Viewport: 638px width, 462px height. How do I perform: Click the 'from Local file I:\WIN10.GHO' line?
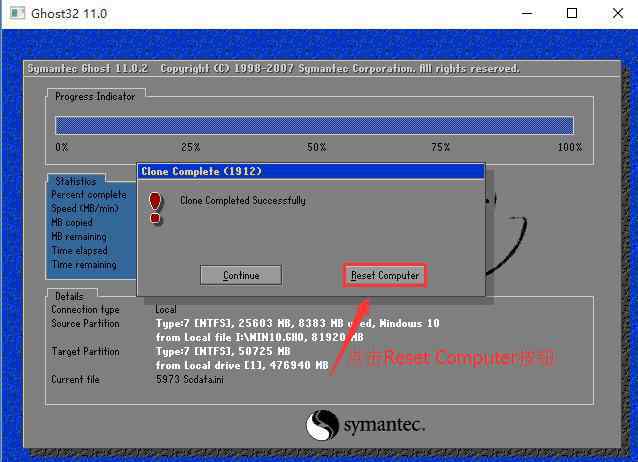[x=260, y=337]
